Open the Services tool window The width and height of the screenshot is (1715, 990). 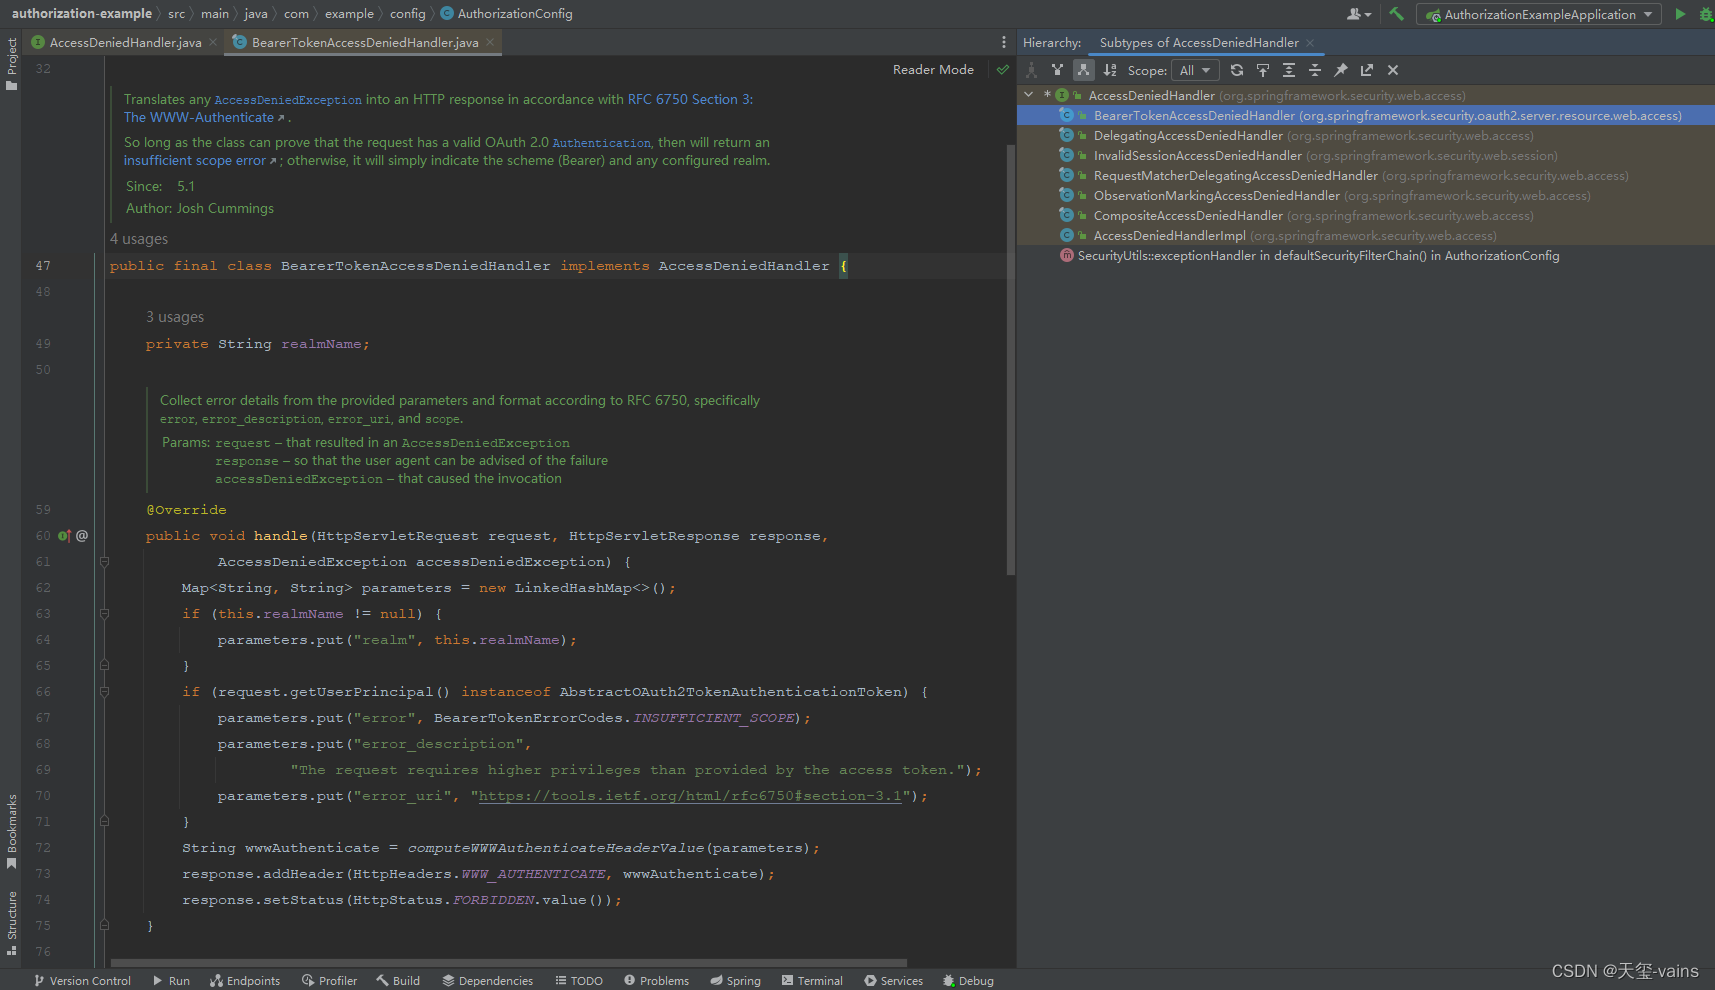(893, 981)
